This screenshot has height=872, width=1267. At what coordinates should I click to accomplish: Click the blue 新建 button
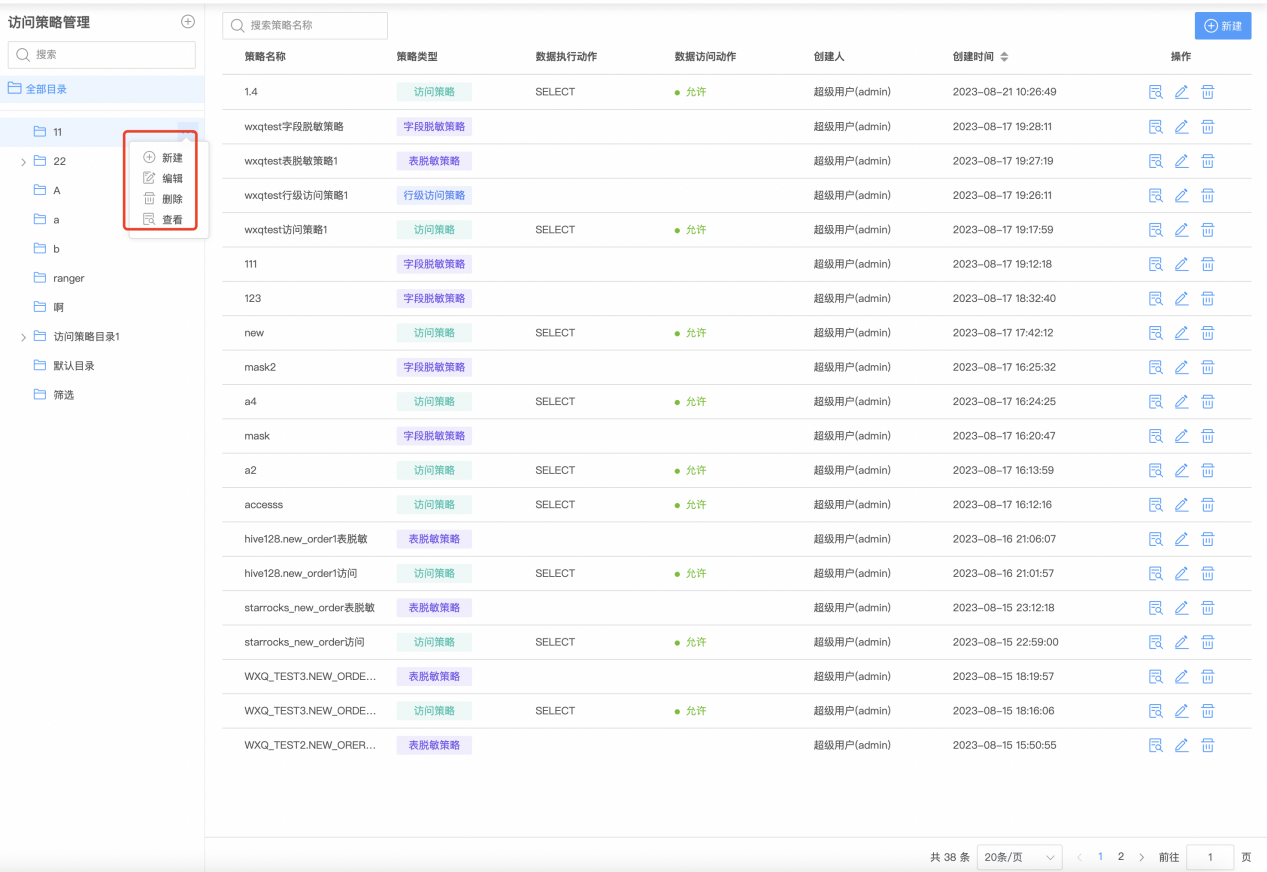1223,26
